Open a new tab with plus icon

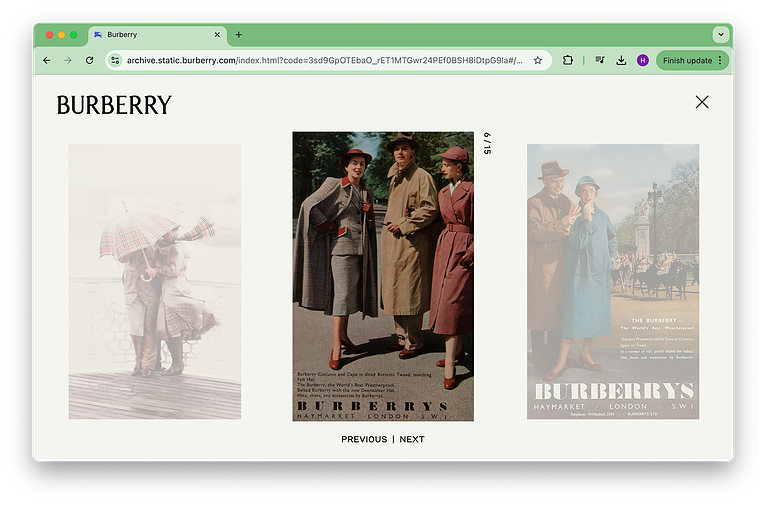click(x=239, y=35)
